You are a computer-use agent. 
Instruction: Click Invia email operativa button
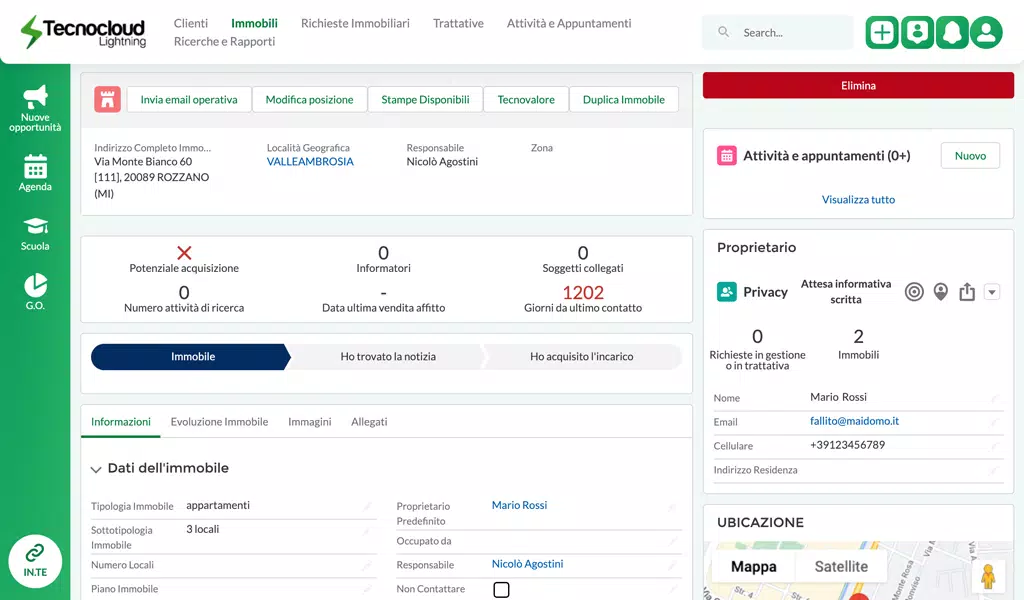pyautogui.click(x=189, y=99)
